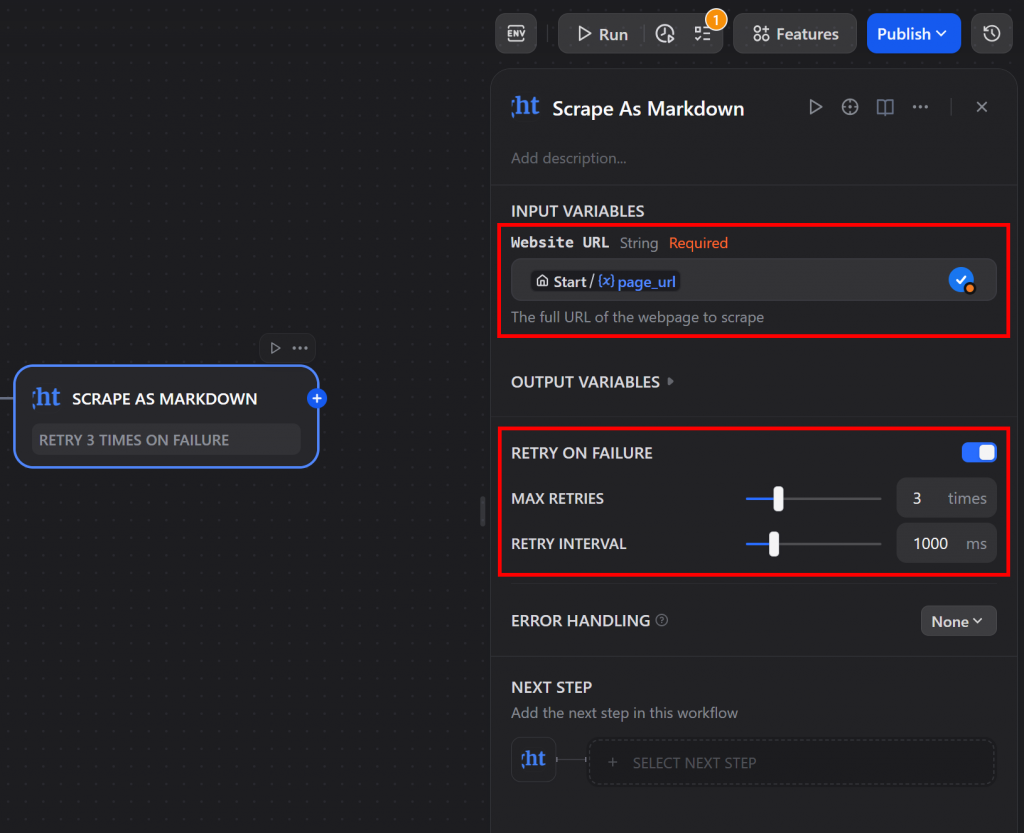1024x833 pixels.
Task: Disable the Retry On Failure toggle
Action: (x=978, y=452)
